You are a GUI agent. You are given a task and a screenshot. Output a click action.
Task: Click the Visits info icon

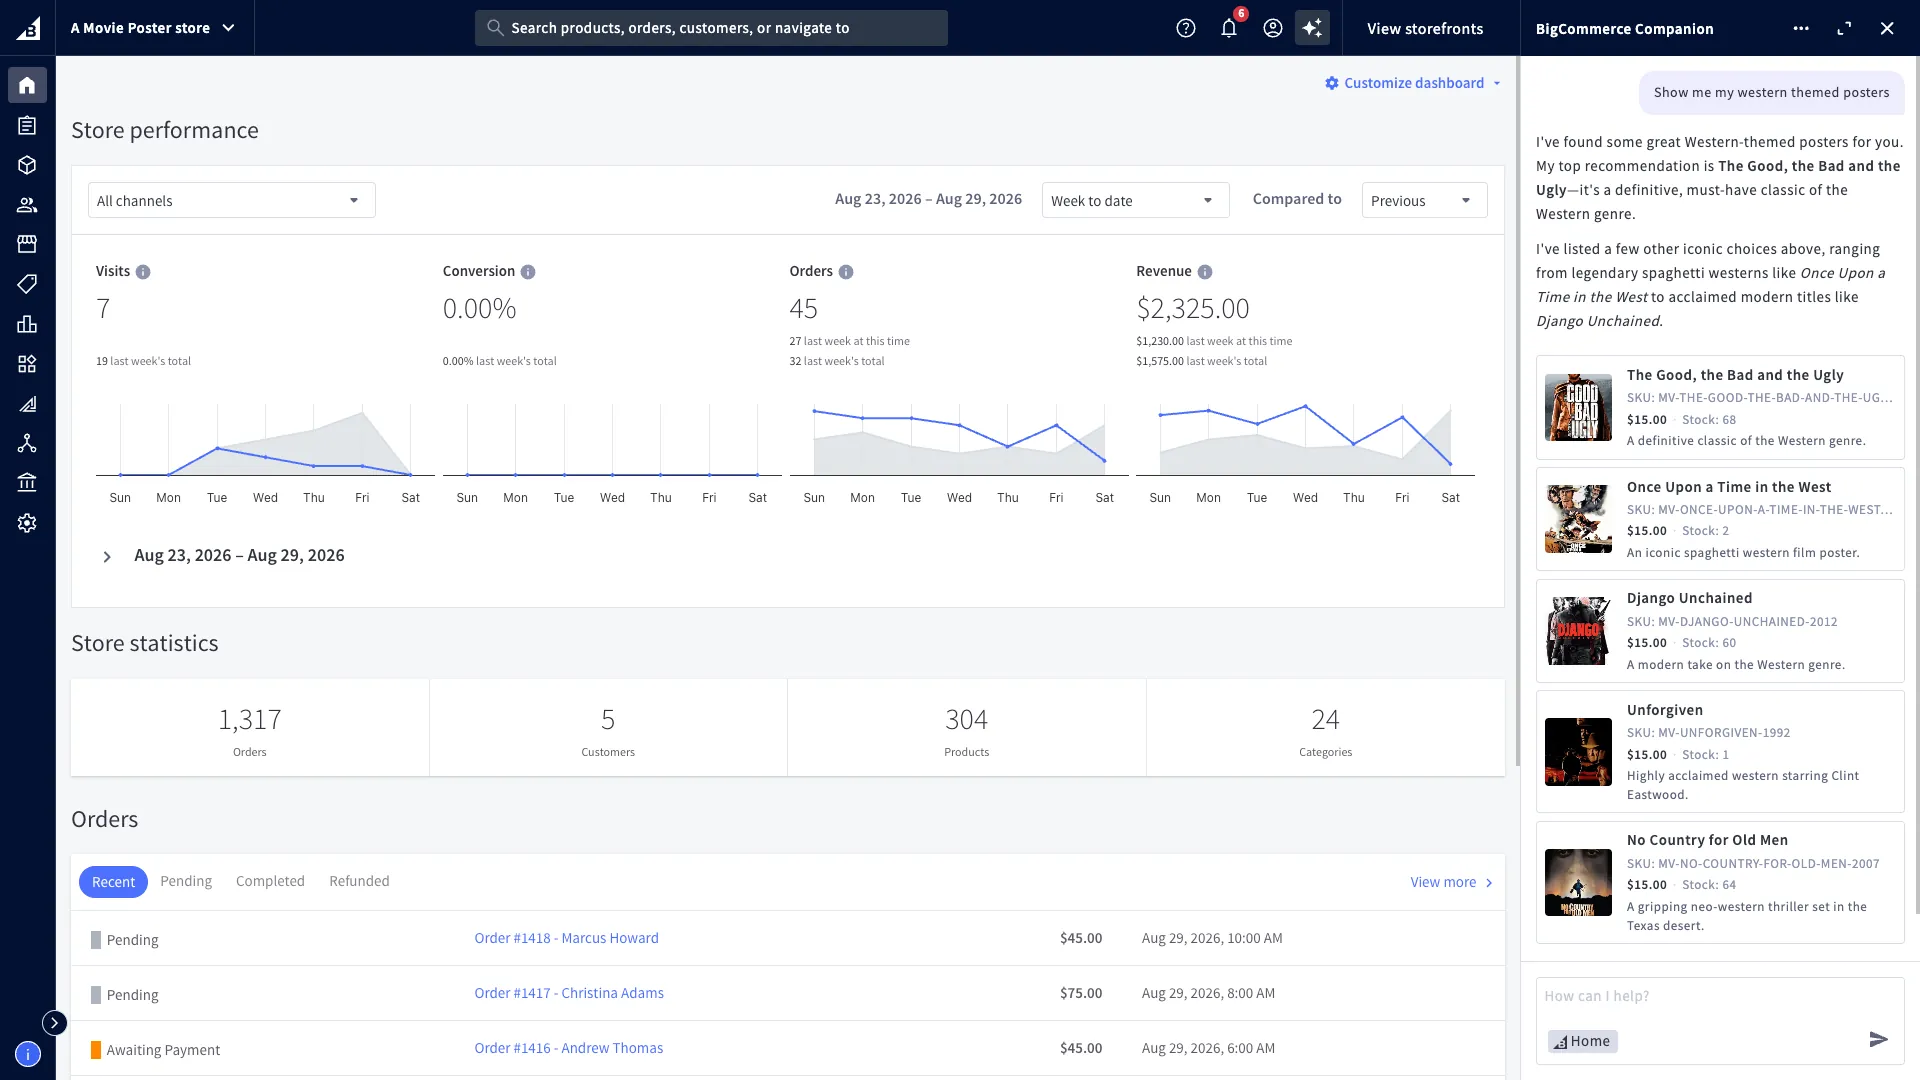tap(143, 272)
